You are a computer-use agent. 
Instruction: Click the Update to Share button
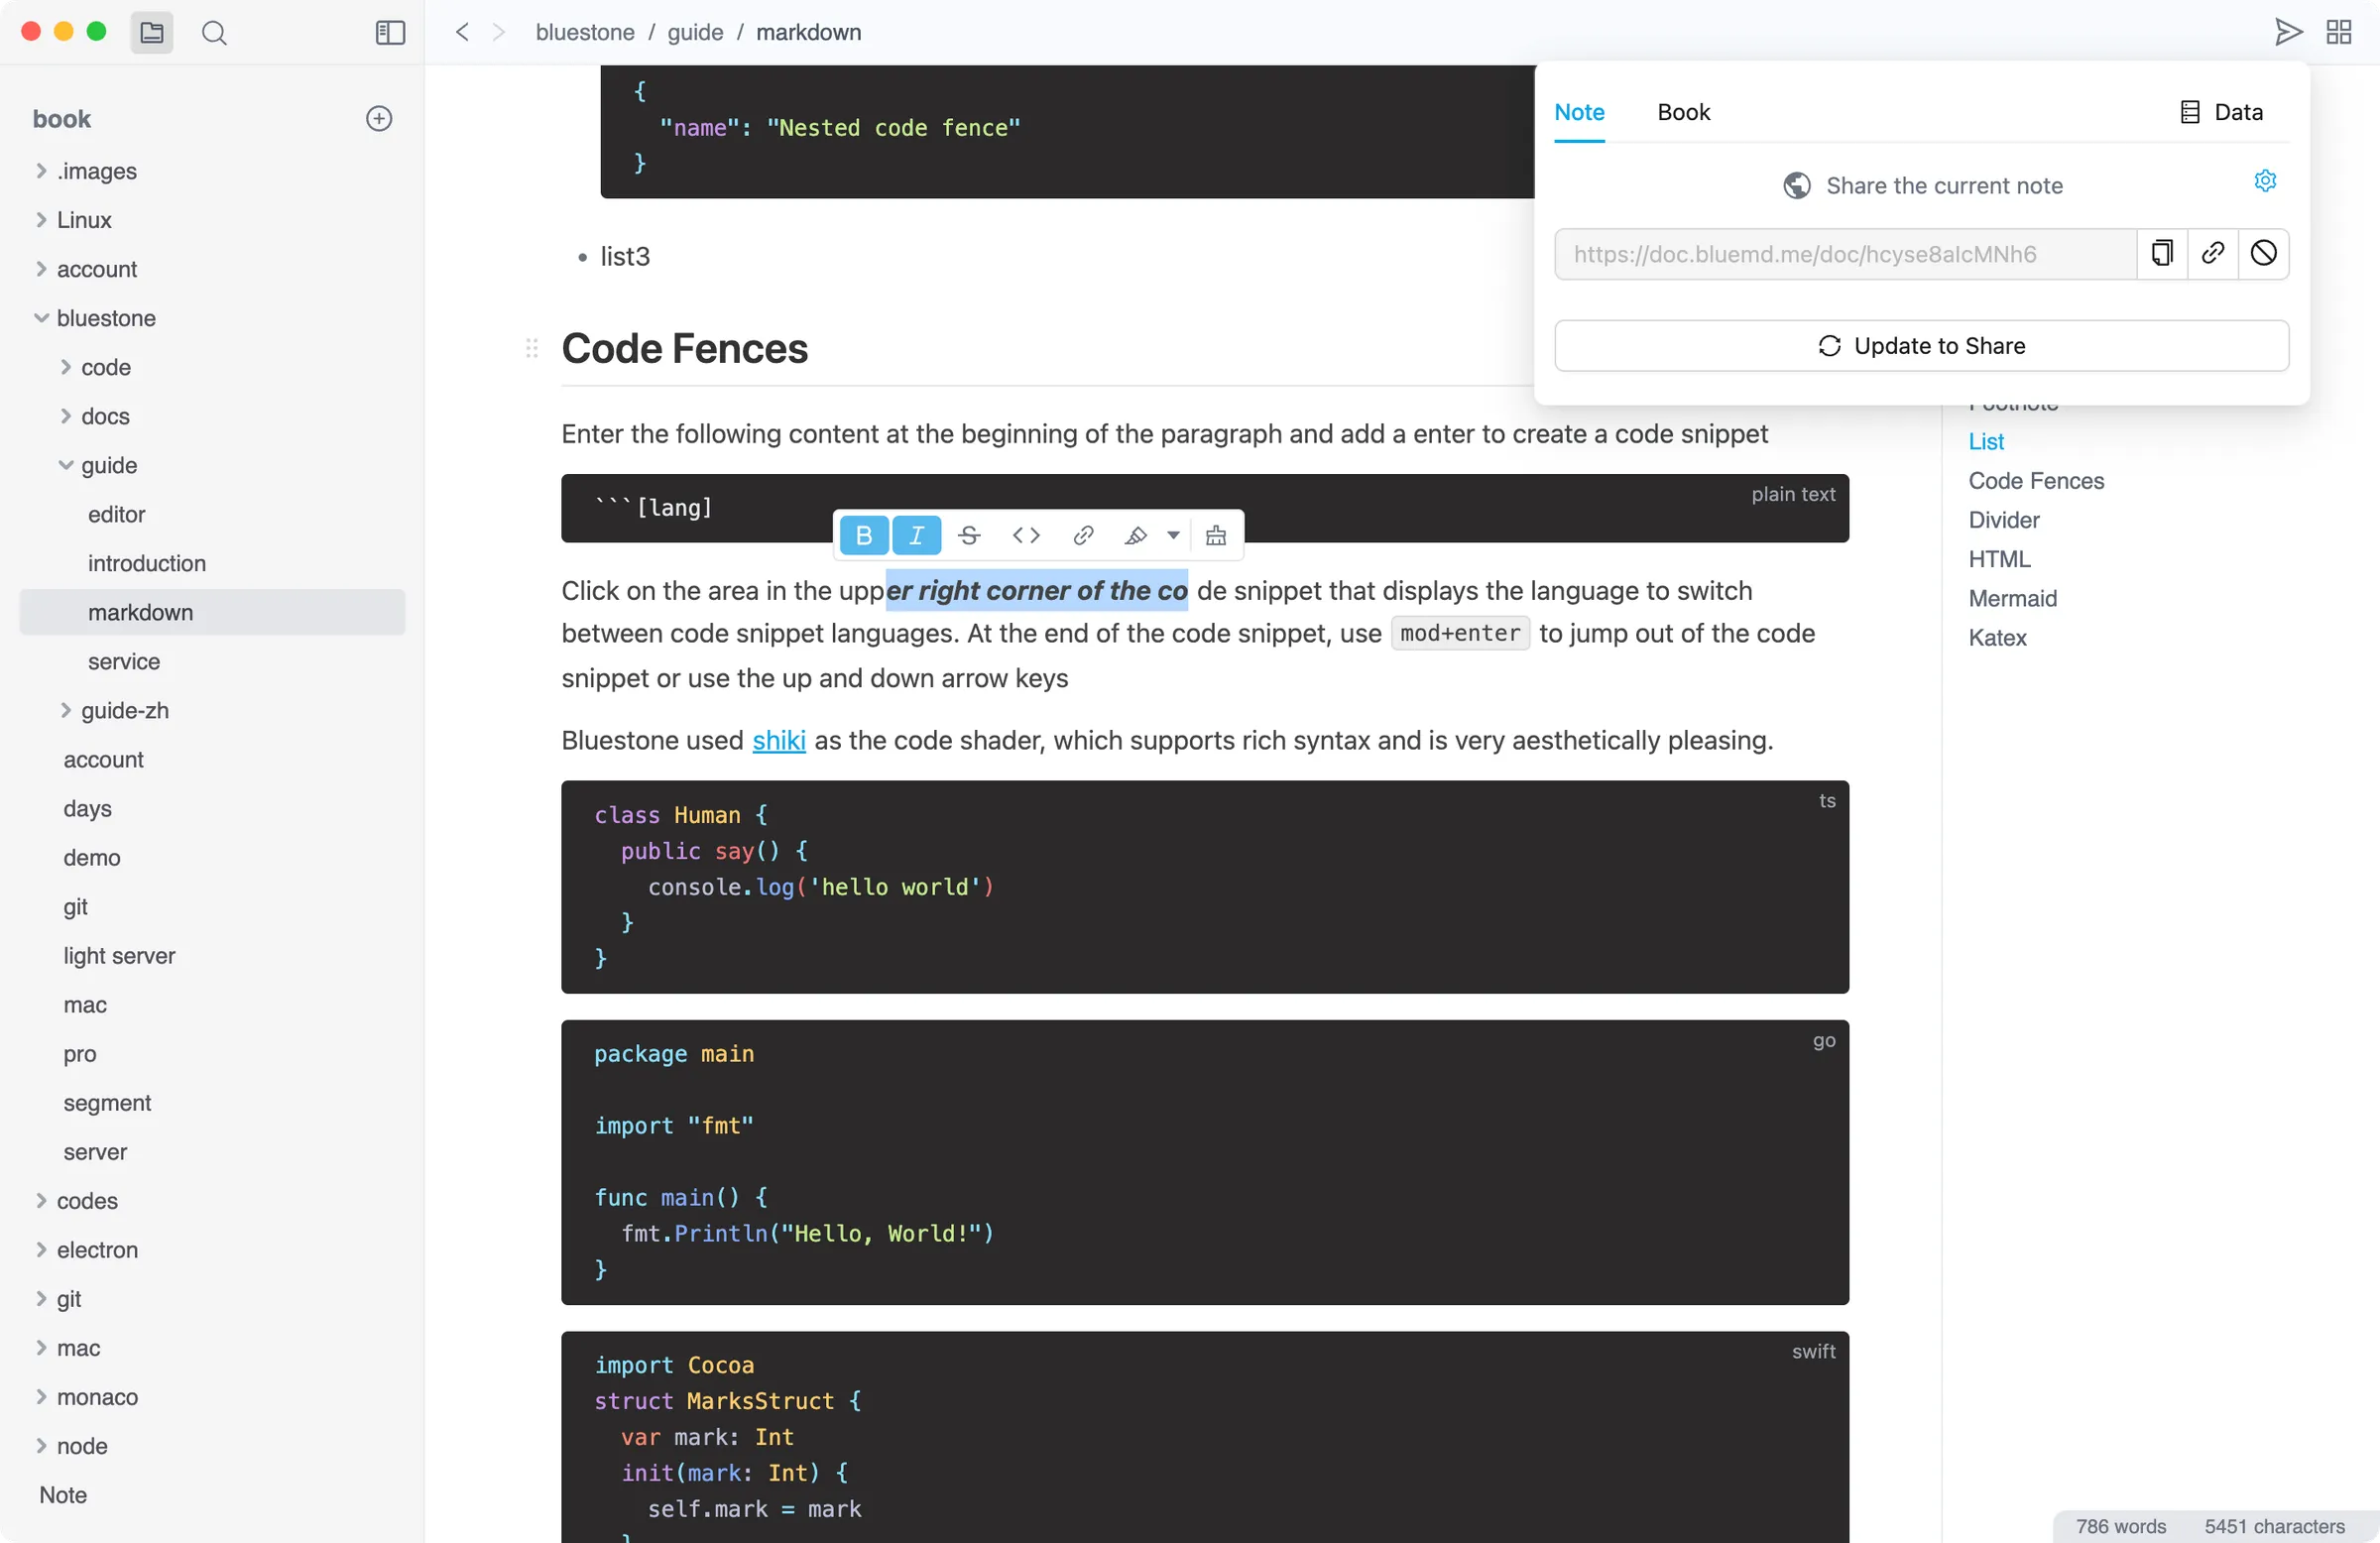(x=1921, y=346)
